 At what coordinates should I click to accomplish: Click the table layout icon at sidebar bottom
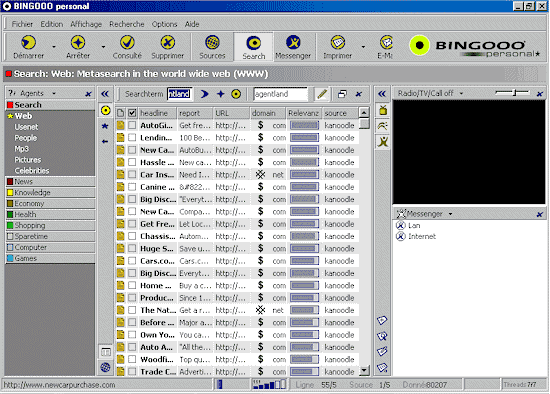pyautogui.click(x=106, y=352)
